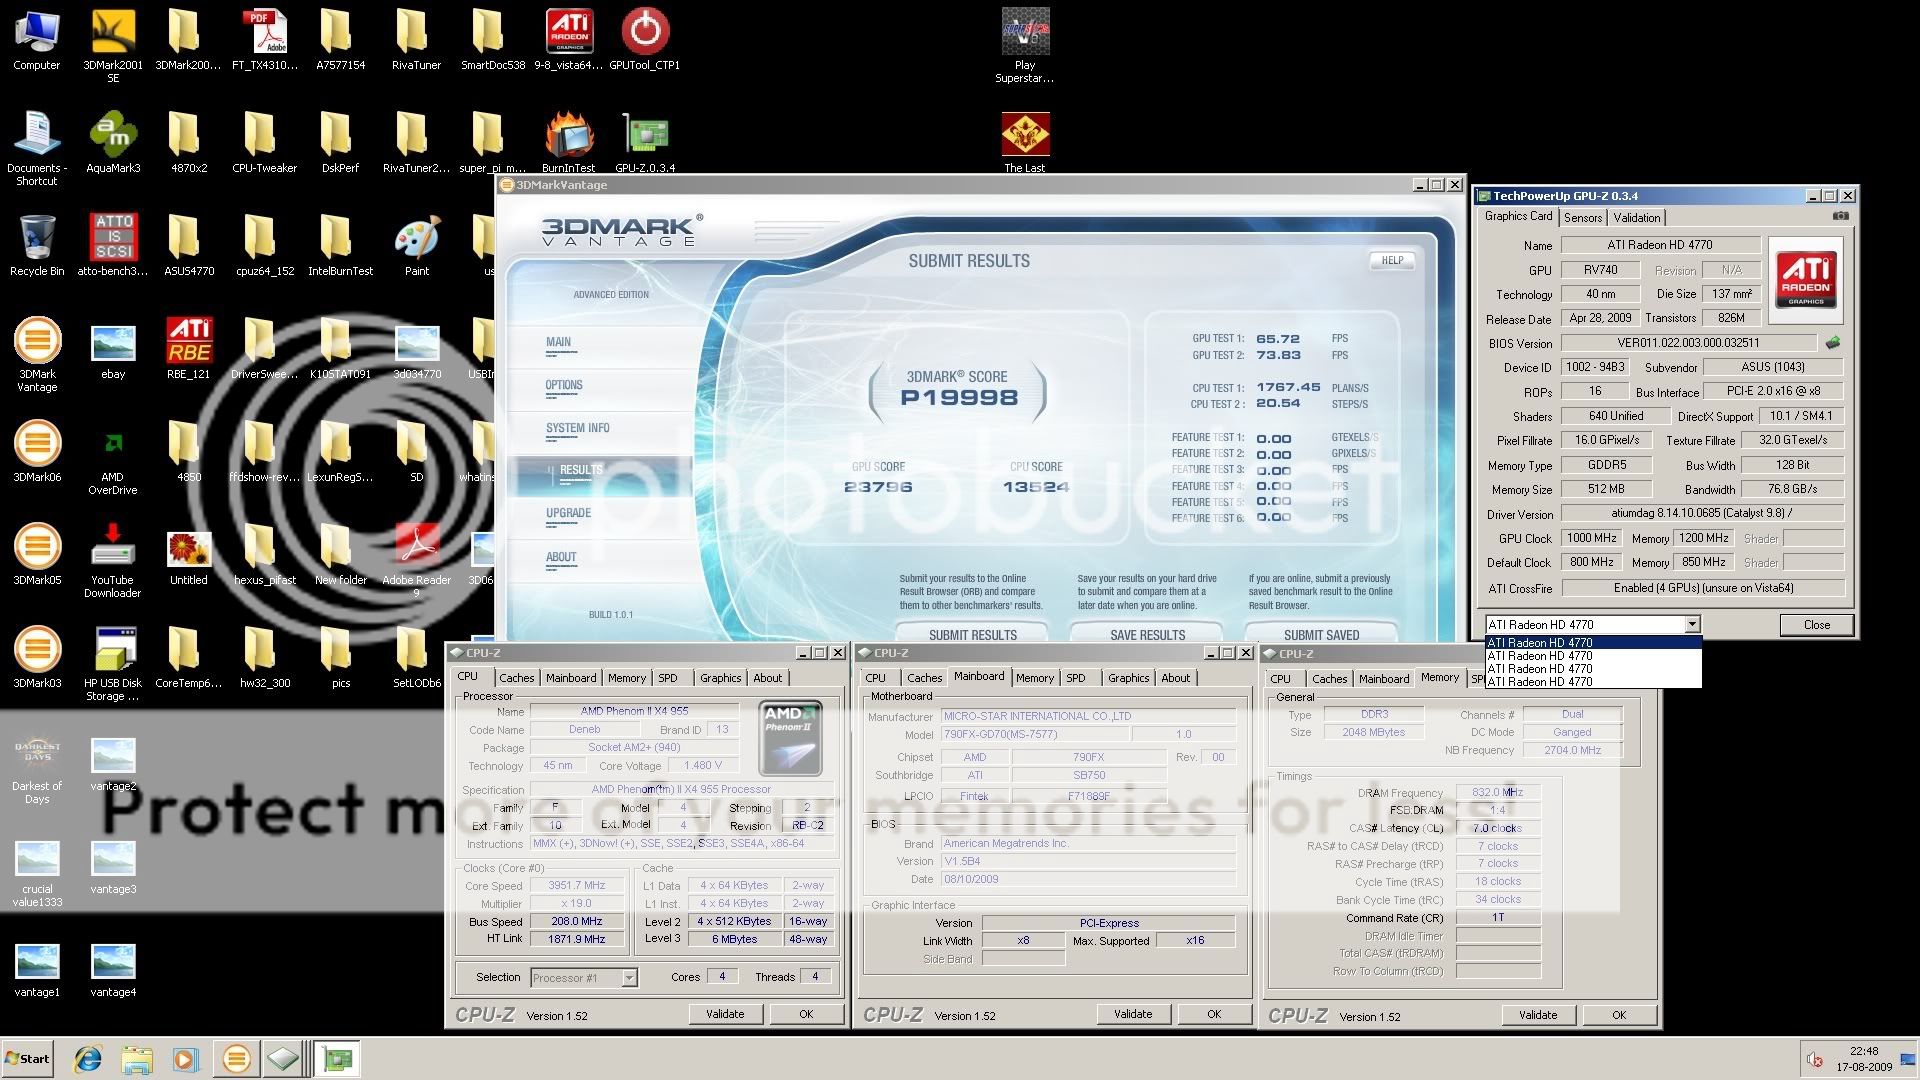
Task: Click the HELP button in 3DMark Vantage
Action: click(1392, 260)
